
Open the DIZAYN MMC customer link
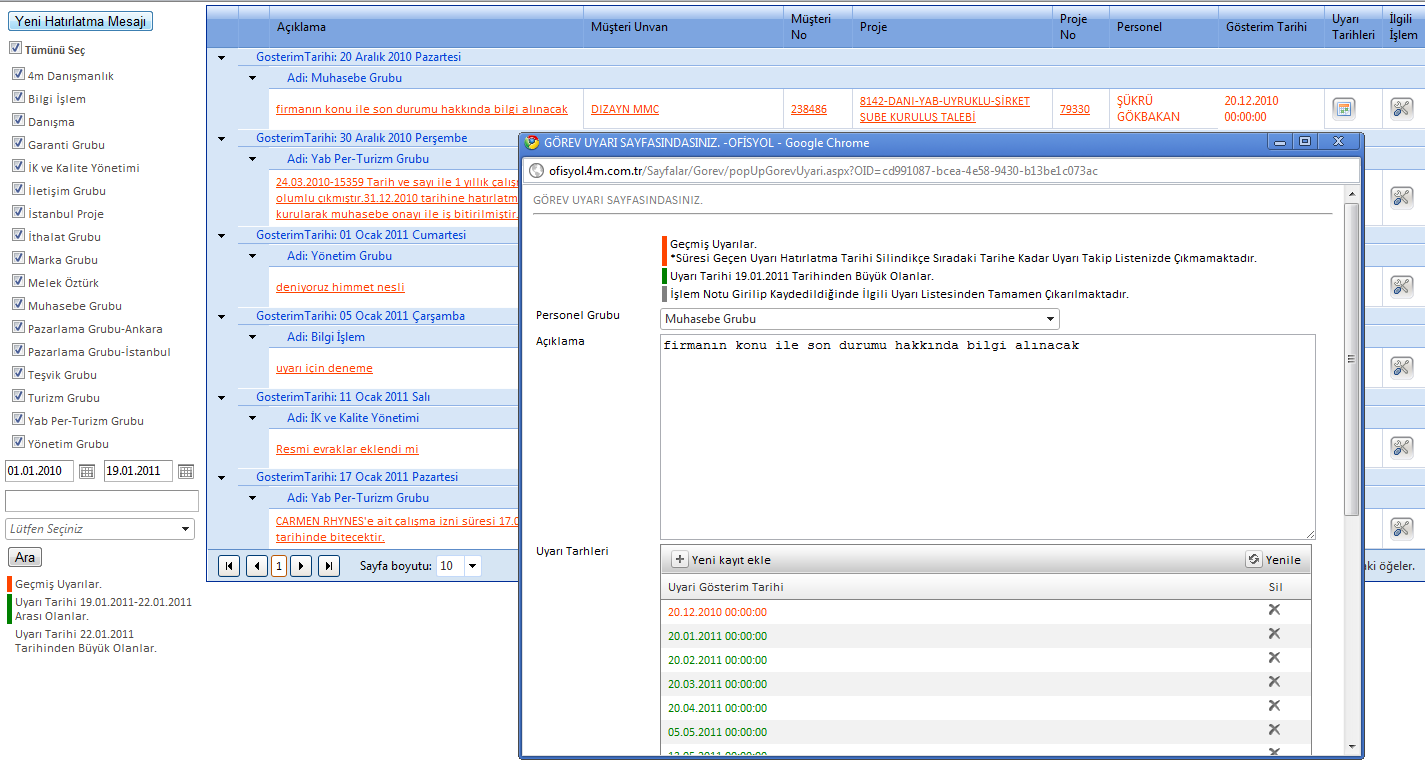[625, 110]
